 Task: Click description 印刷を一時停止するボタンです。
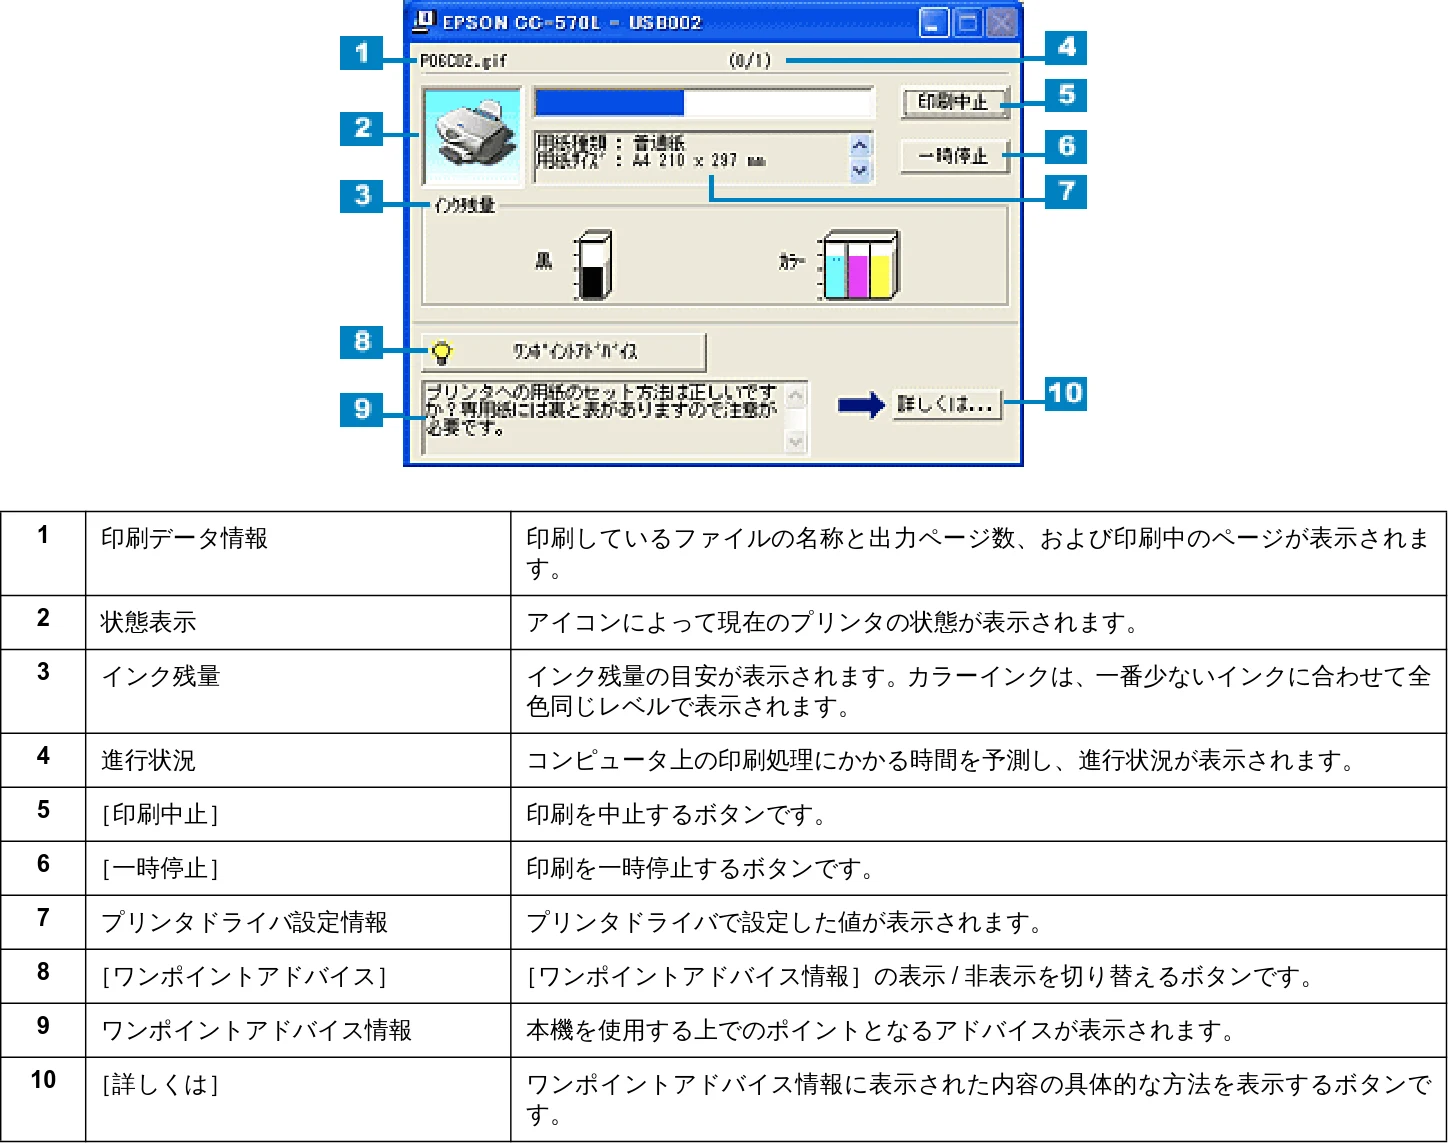[x=701, y=869]
